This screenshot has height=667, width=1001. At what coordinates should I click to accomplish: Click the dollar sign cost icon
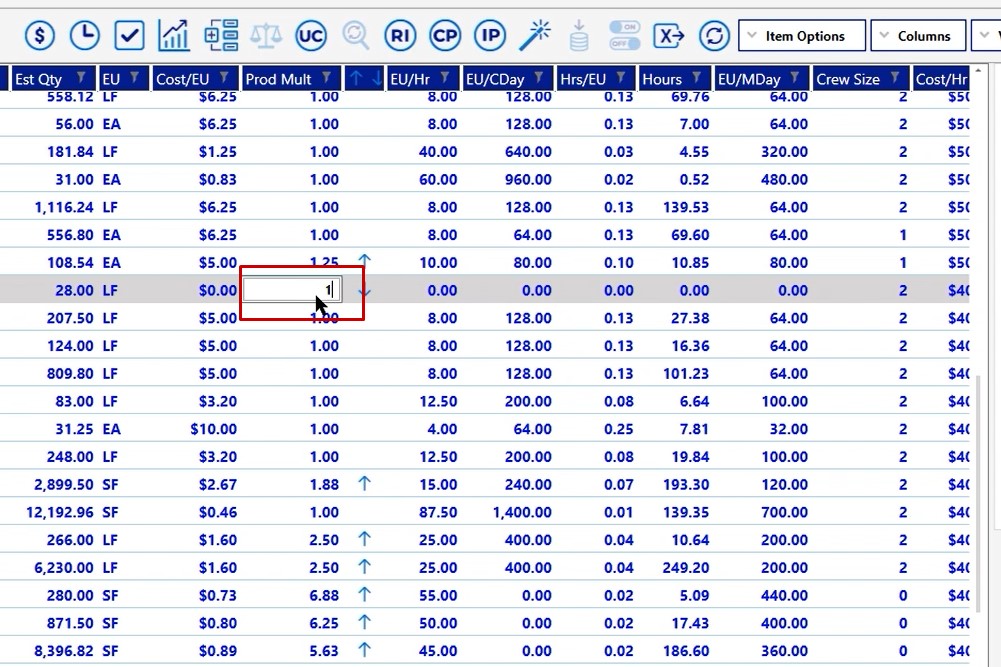(39, 36)
